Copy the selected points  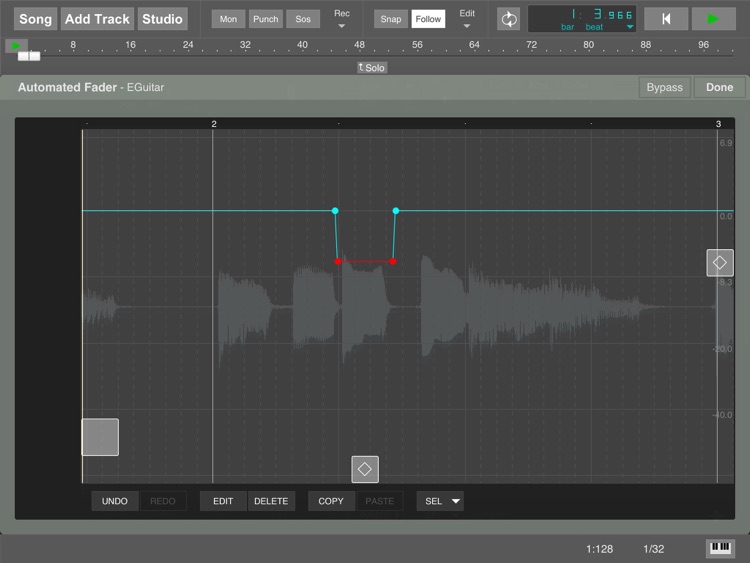coord(331,501)
